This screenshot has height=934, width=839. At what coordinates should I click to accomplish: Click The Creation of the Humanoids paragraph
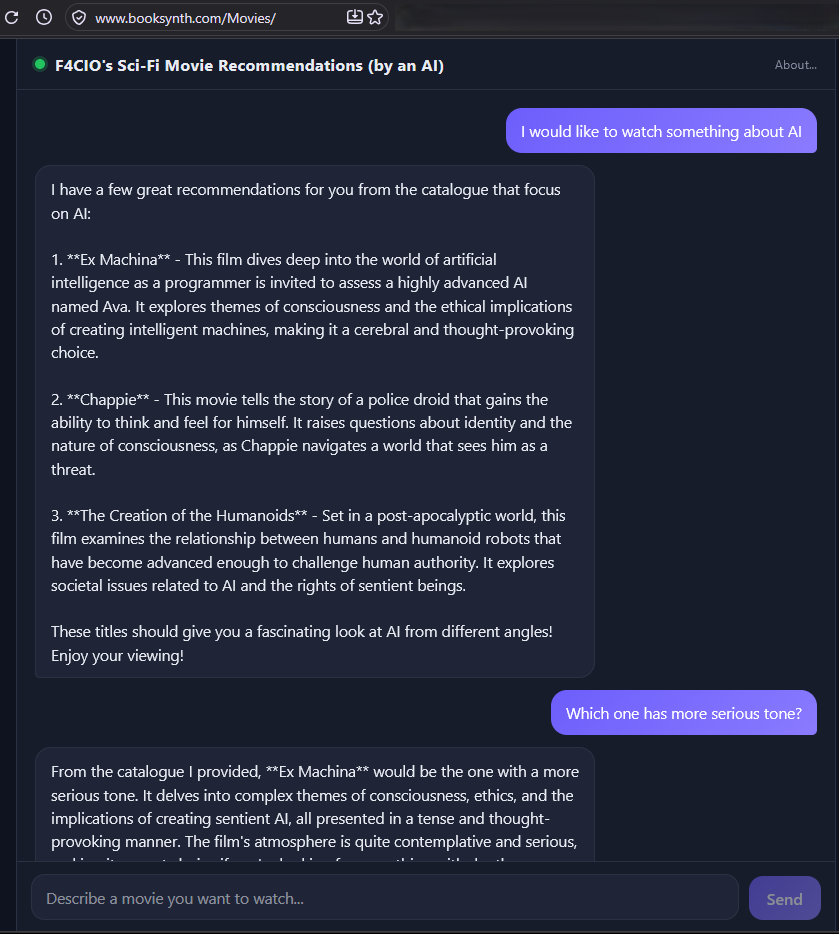click(308, 550)
